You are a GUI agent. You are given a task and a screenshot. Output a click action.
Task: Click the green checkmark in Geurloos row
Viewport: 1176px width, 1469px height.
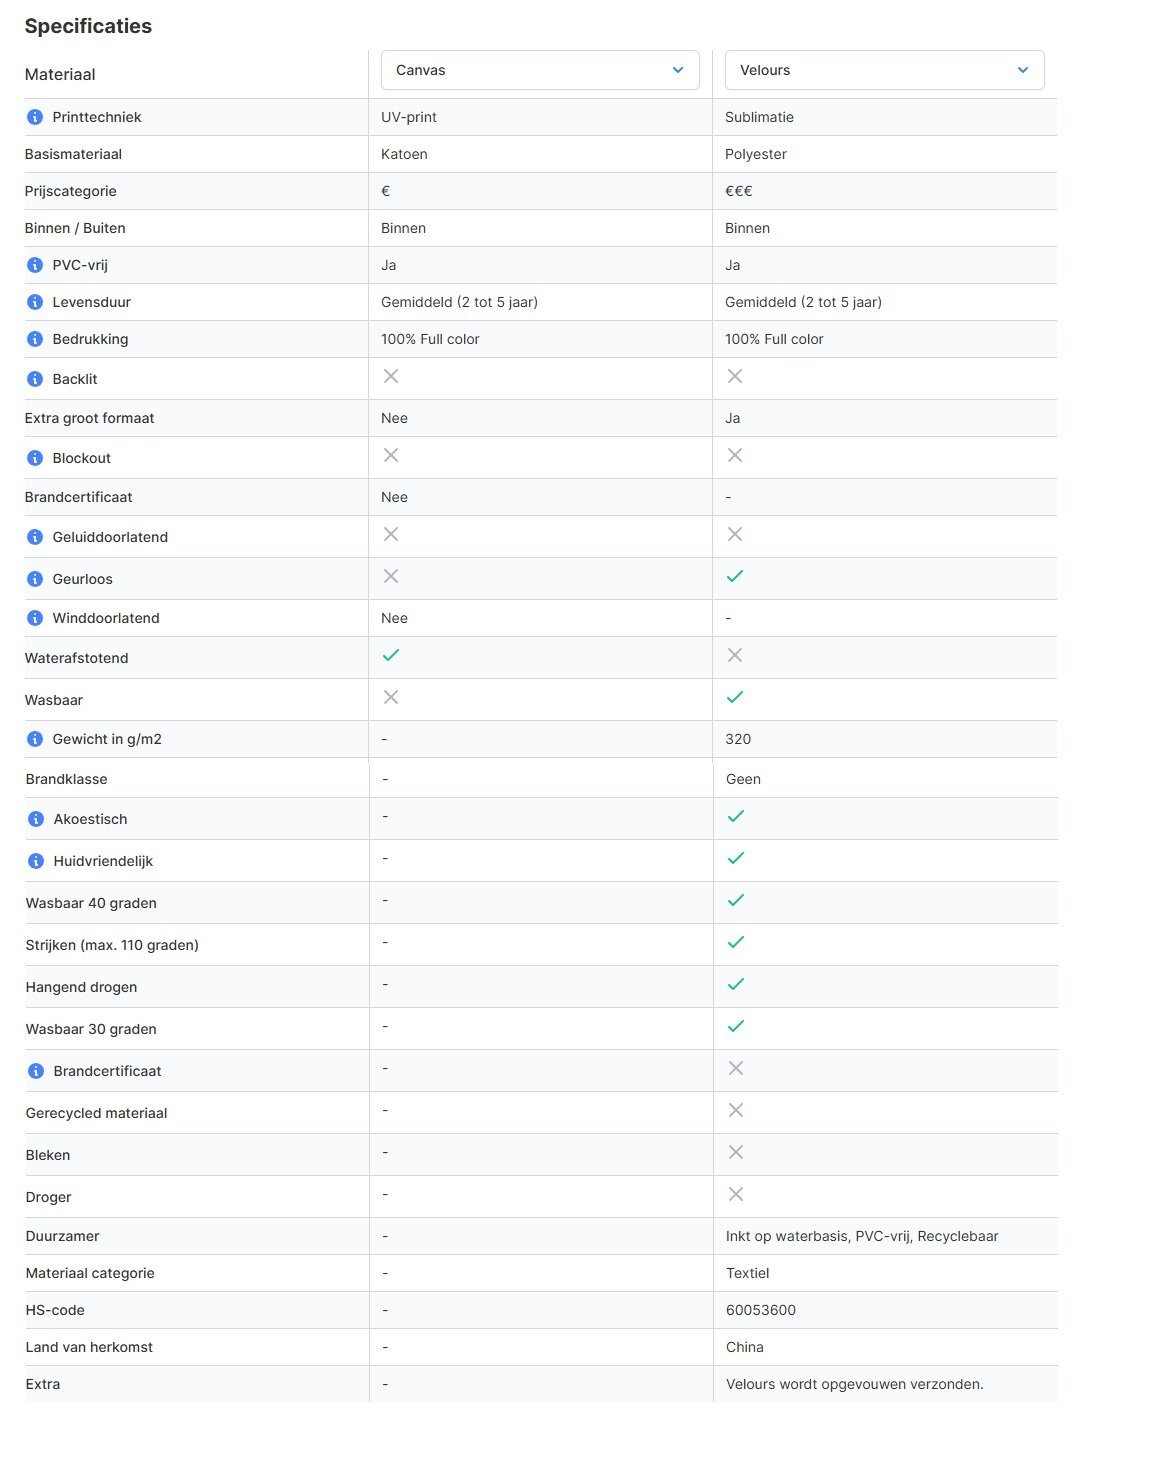point(735,576)
